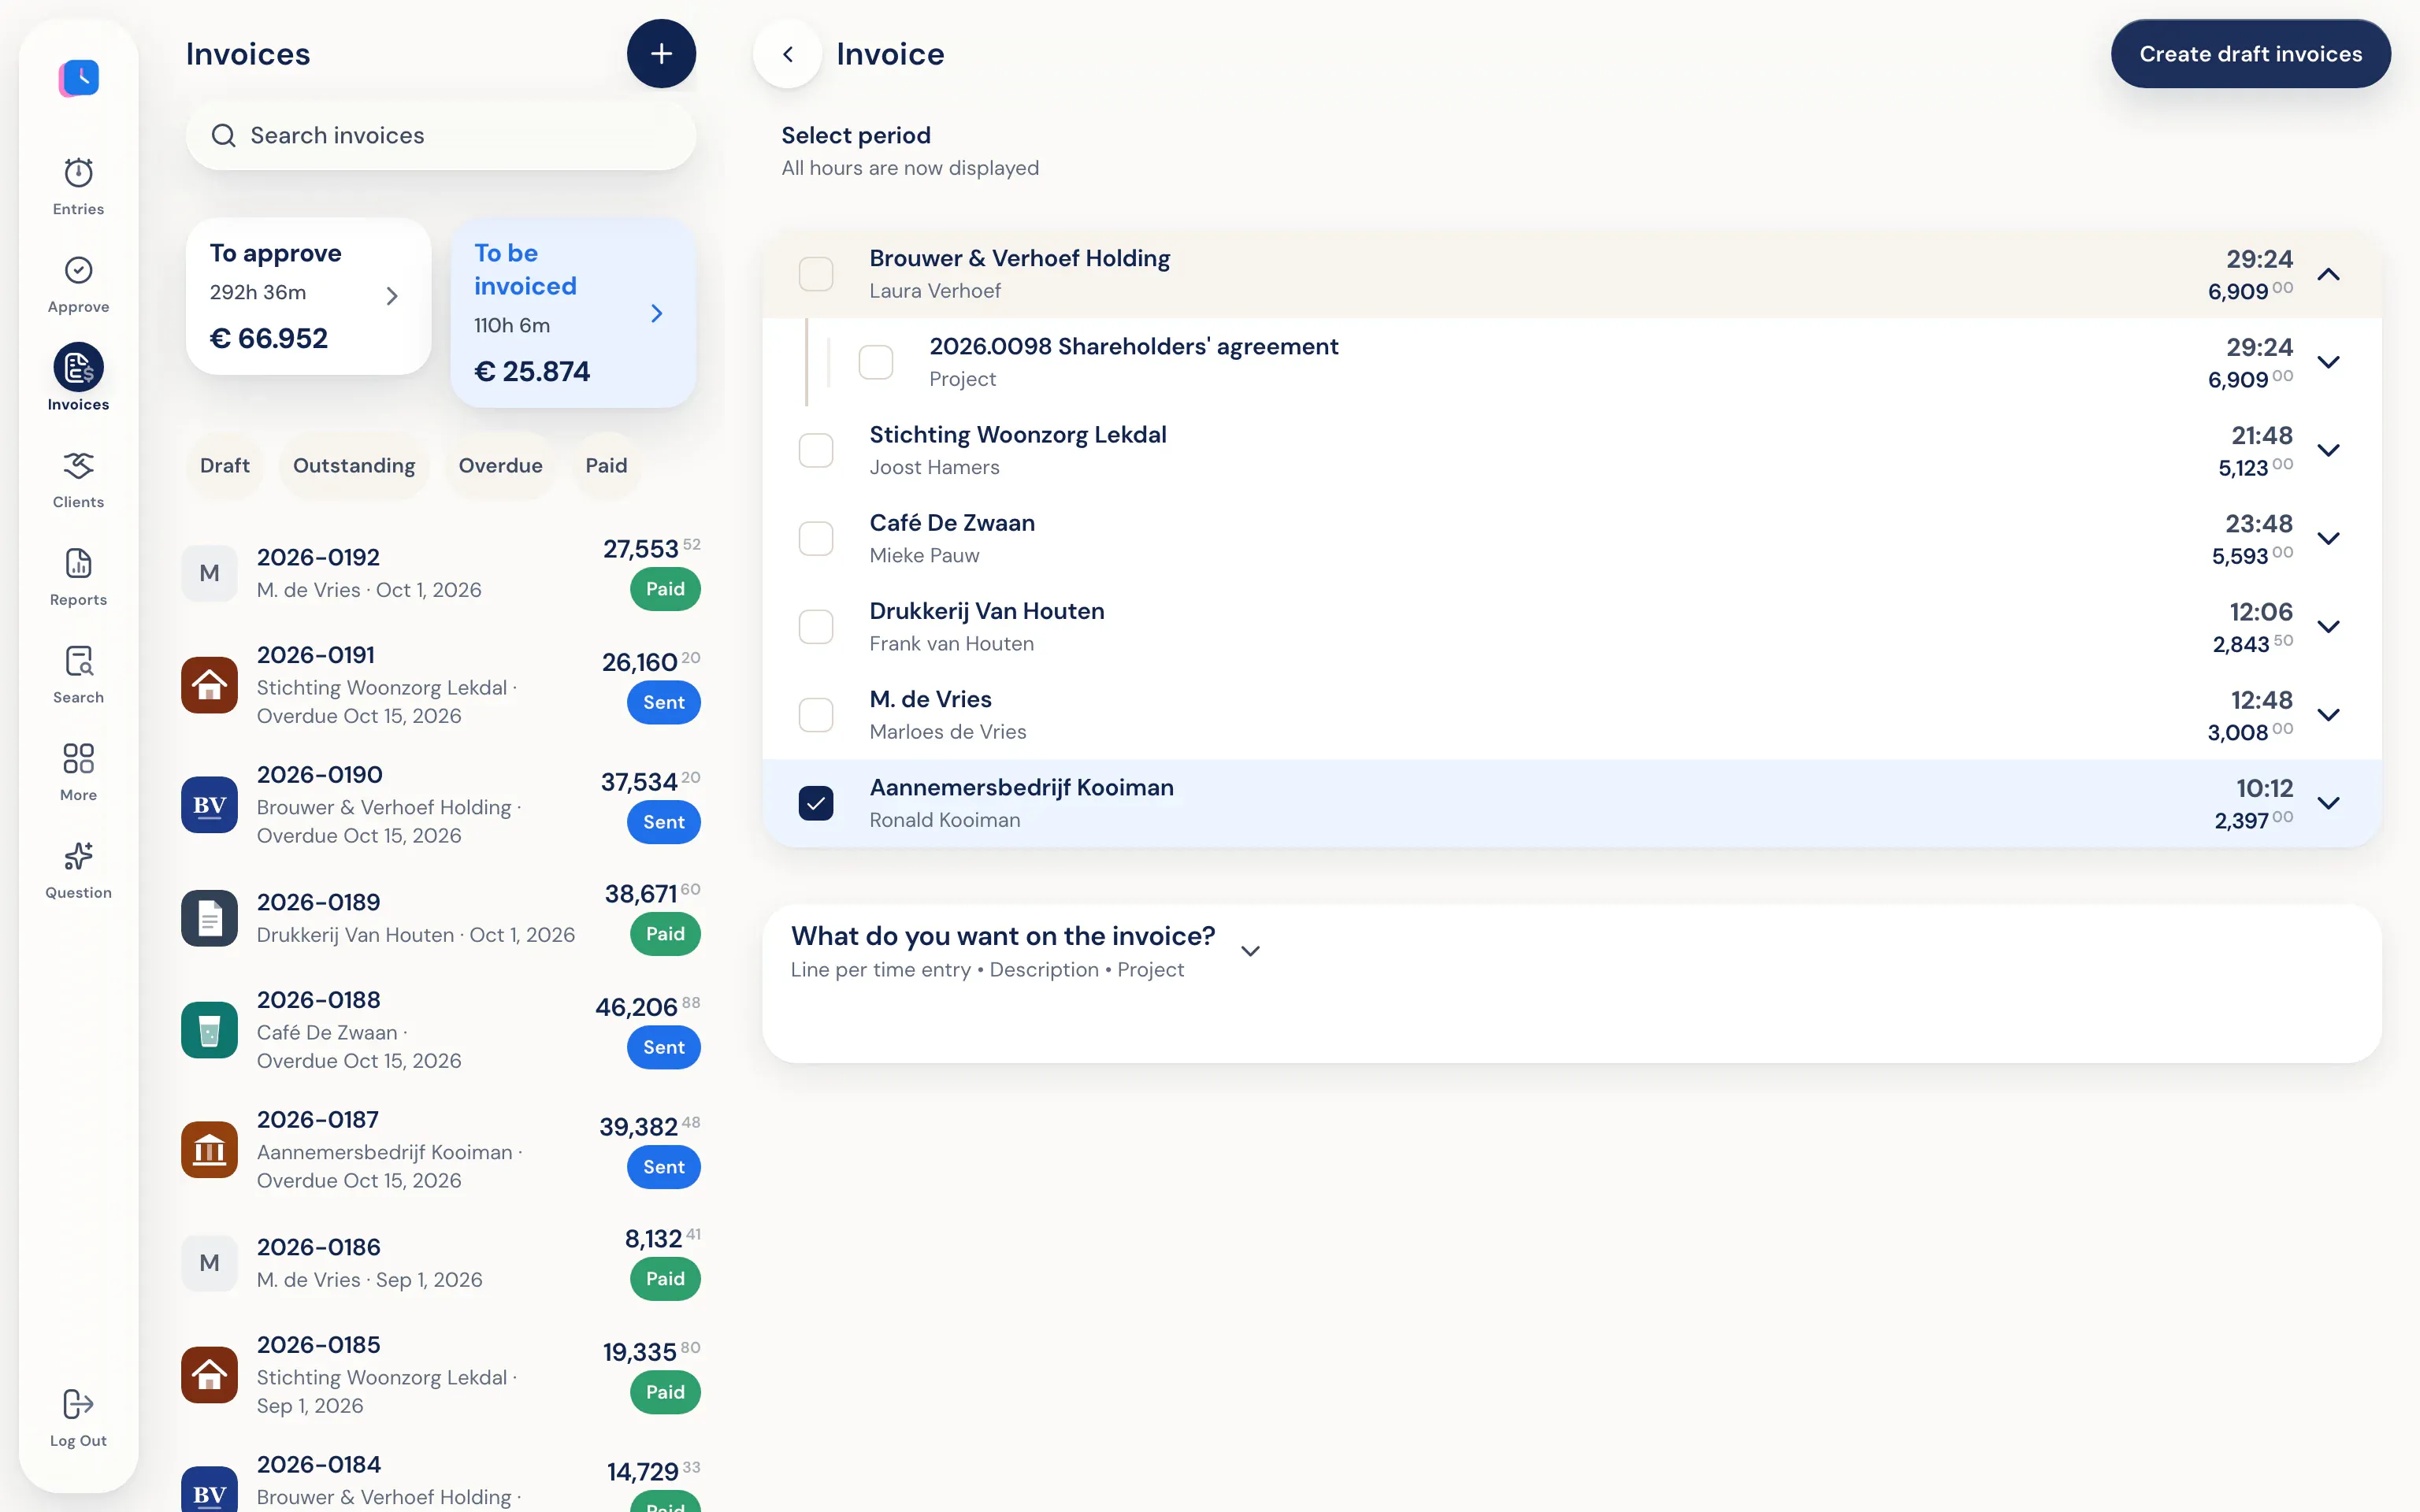Open the More grid icon
Image resolution: width=2420 pixels, height=1512 pixels.
tap(78, 758)
